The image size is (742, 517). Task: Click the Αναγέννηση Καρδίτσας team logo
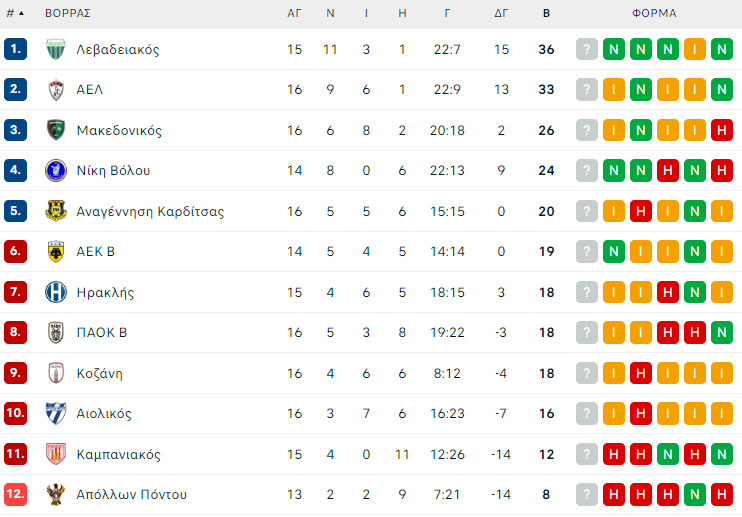click(55, 211)
